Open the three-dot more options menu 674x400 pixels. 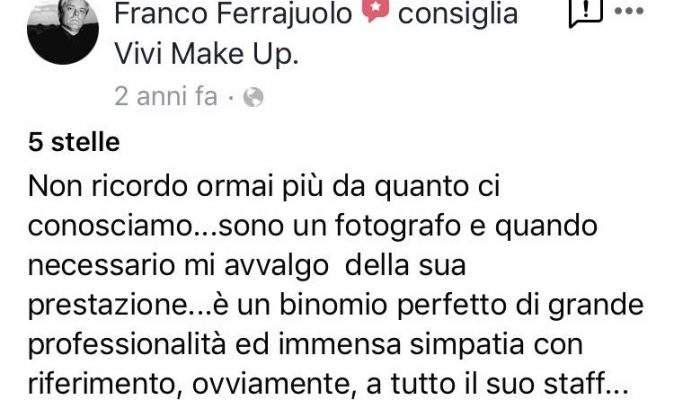[629, 11]
